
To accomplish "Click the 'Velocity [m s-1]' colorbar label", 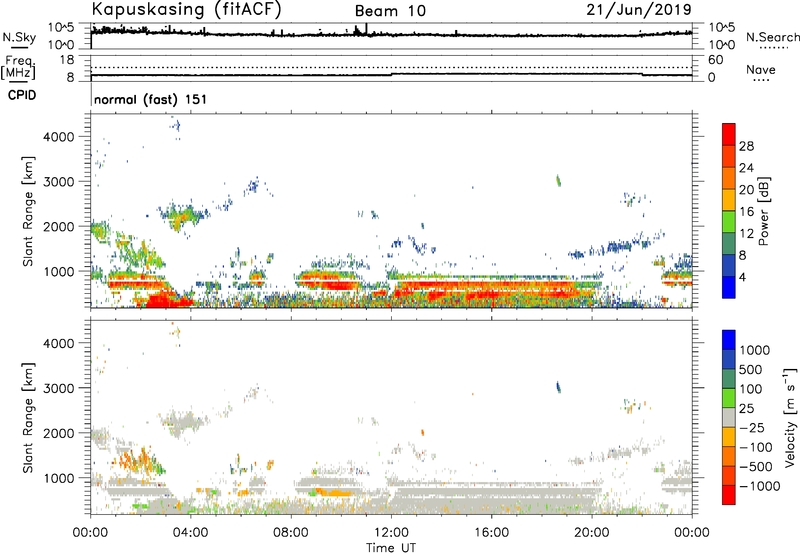I will coord(790,417).
